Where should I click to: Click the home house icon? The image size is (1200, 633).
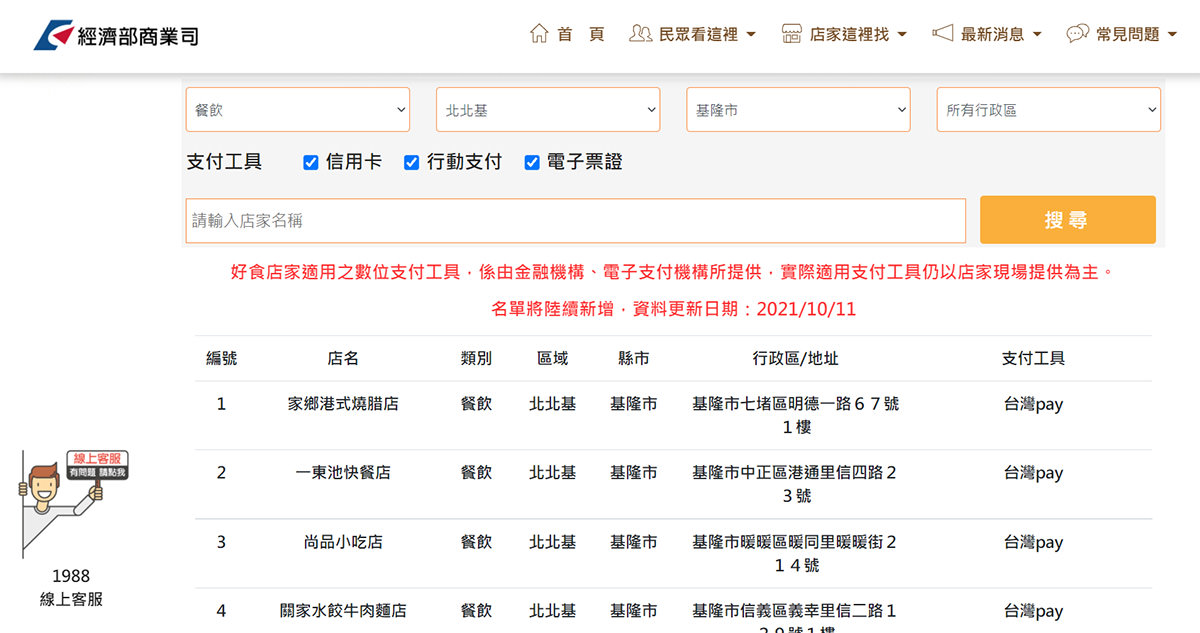point(539,34)
